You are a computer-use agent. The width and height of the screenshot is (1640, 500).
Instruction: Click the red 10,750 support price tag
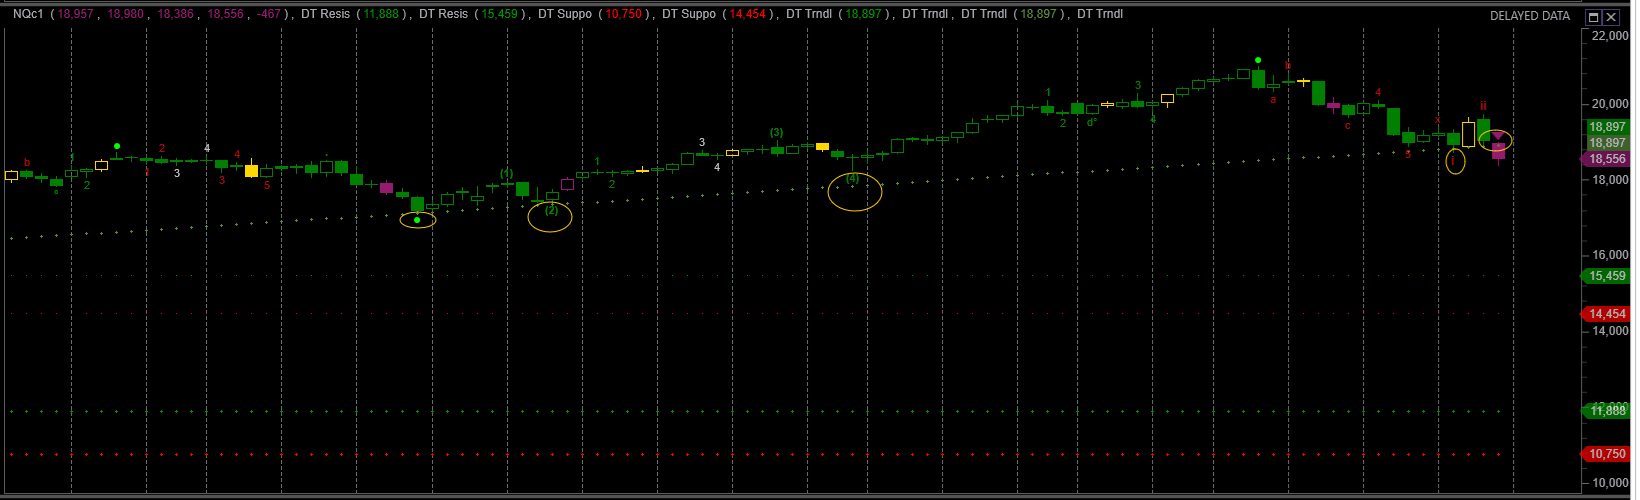[1606, 454]
